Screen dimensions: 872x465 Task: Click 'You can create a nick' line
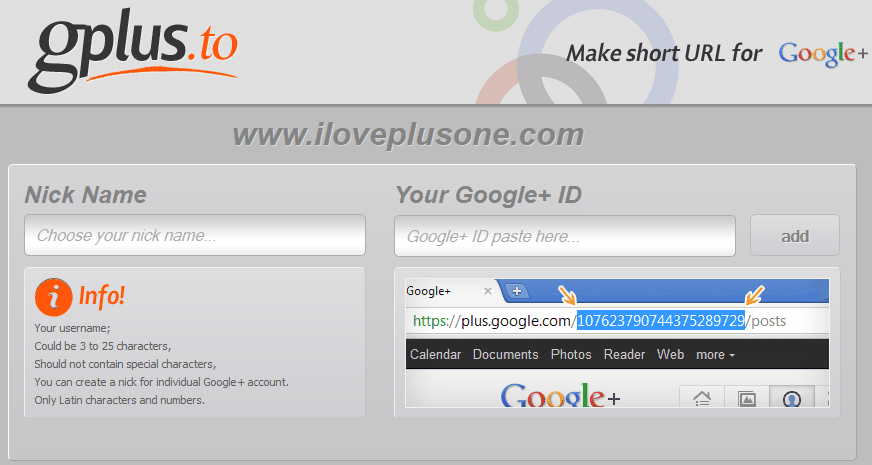[x=161, y=382]
